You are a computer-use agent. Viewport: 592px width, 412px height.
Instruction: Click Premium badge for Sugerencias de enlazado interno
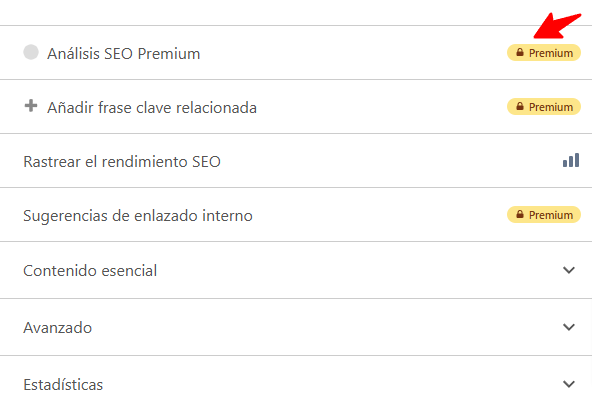pos(544,214)
